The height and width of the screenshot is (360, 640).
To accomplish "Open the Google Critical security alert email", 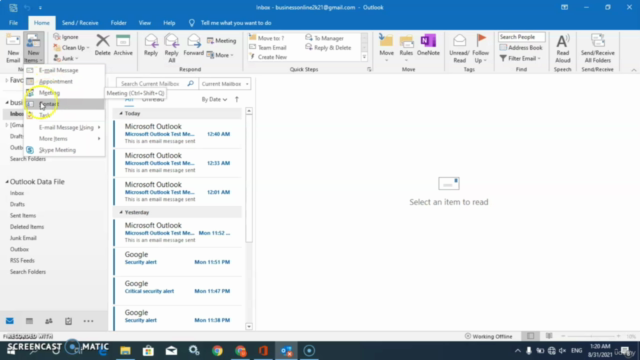I will (178, 291).
